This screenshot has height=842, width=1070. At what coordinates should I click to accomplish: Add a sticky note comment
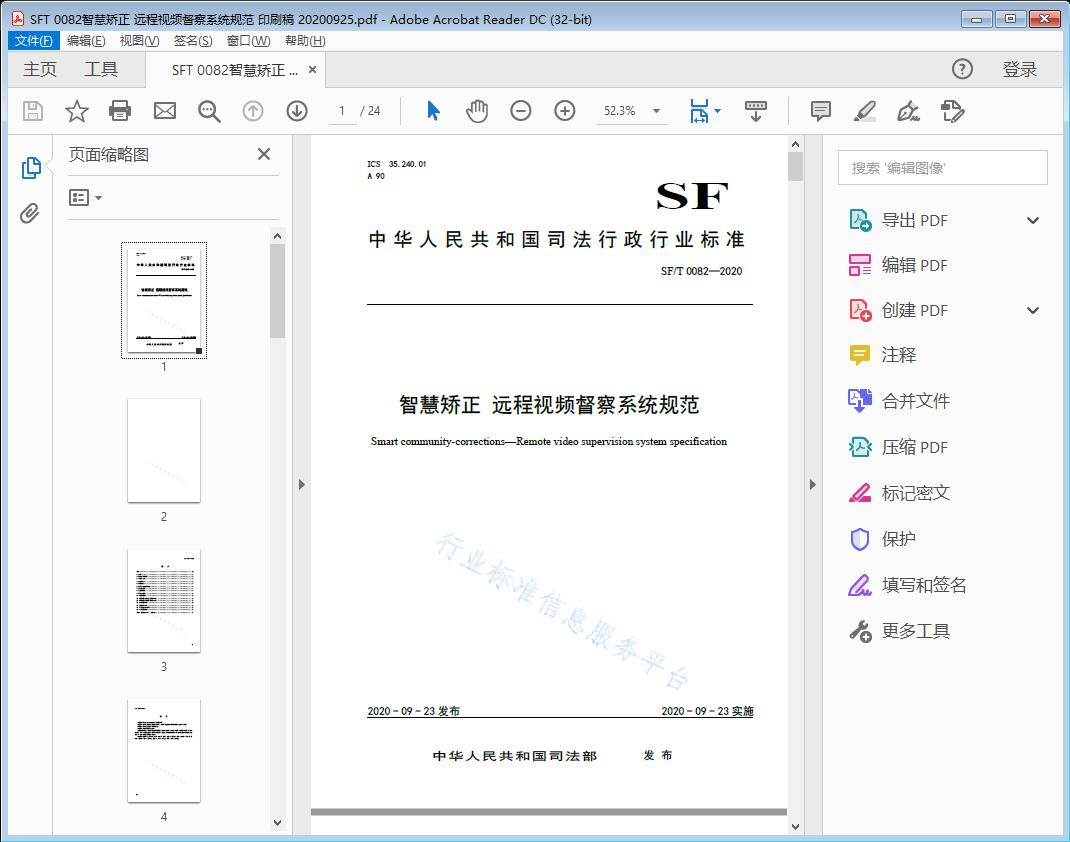pos(821,111)
